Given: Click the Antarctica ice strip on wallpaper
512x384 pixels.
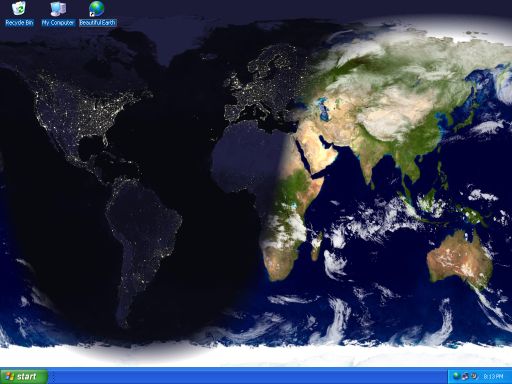Looking at the screenshot, I should coord(256,355).
